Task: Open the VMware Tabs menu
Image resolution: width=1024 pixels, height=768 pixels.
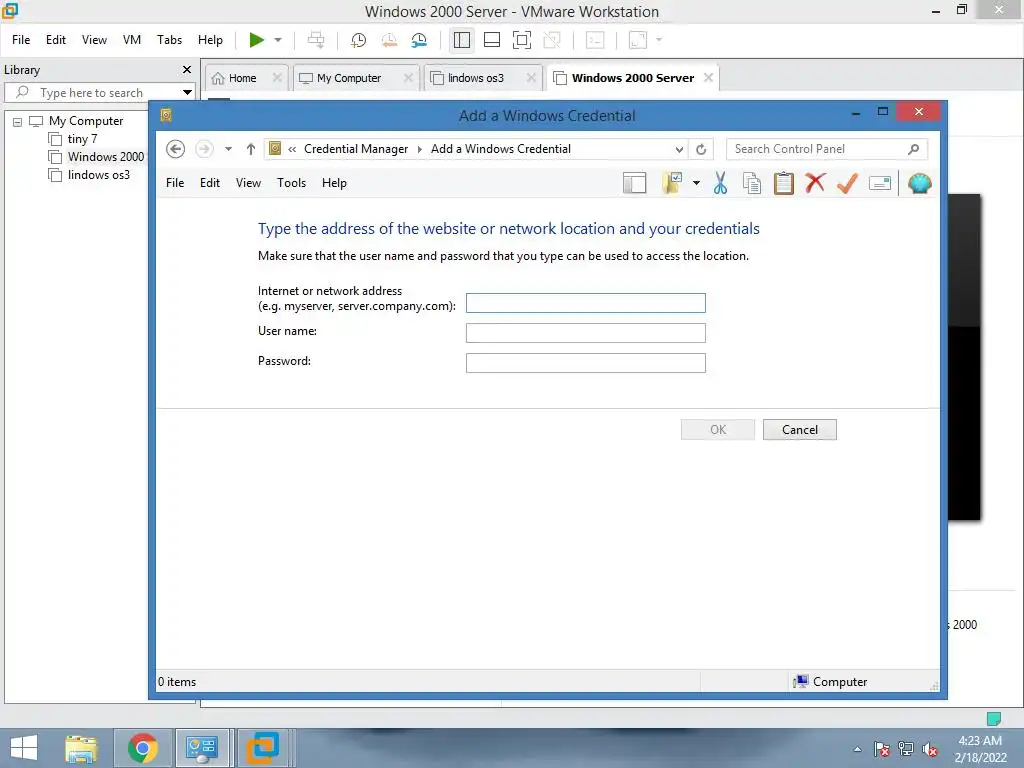Action: click(169, 40)
